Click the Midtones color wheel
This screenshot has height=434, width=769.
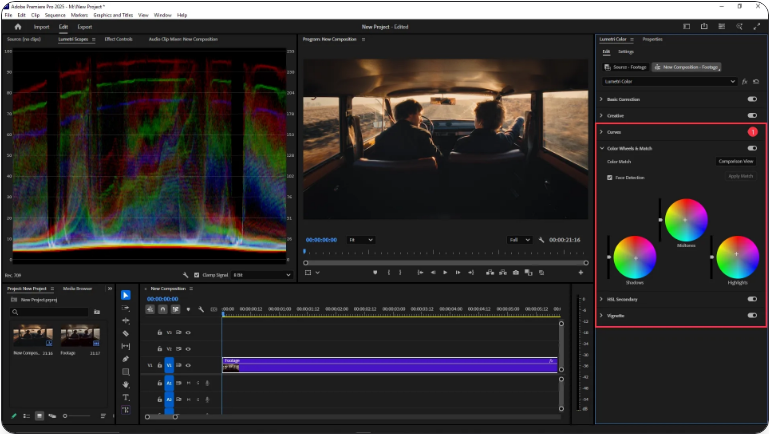point(686,220)
